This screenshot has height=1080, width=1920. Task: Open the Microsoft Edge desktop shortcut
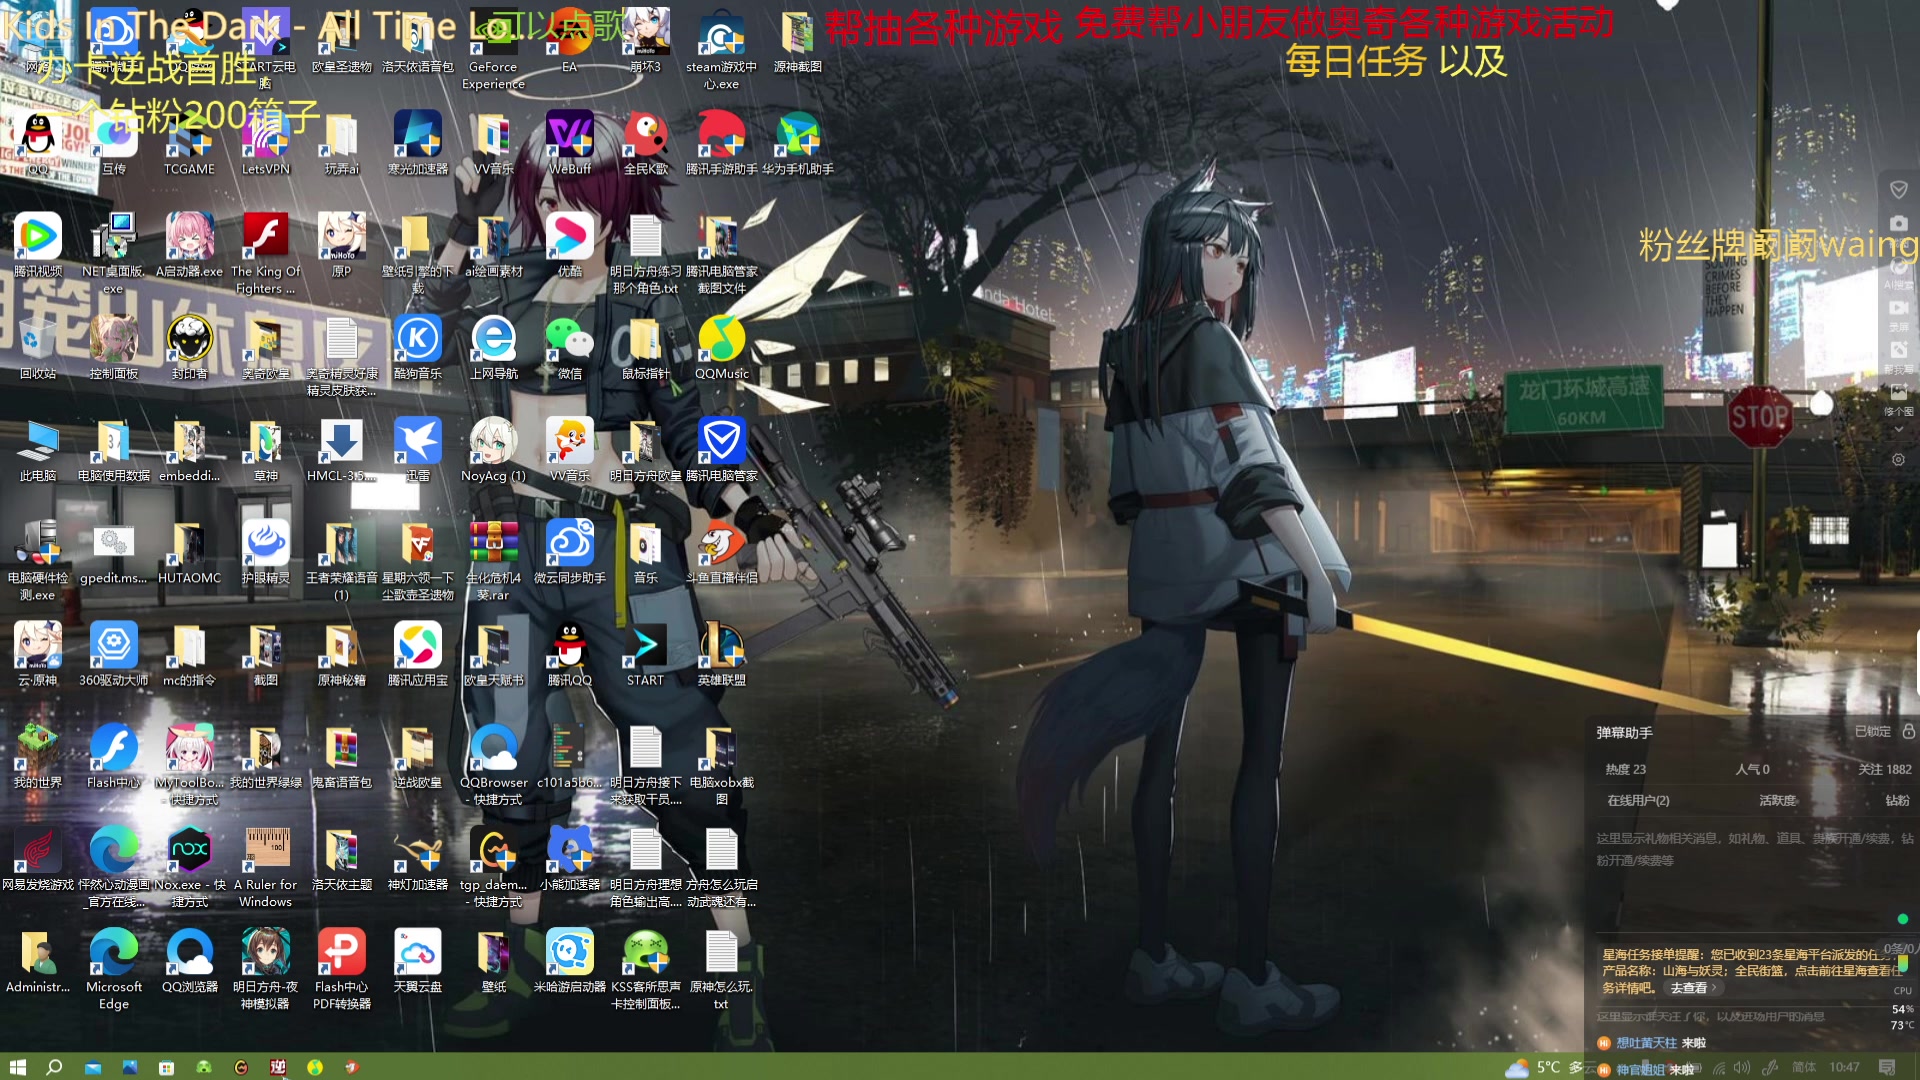[113, 970]
